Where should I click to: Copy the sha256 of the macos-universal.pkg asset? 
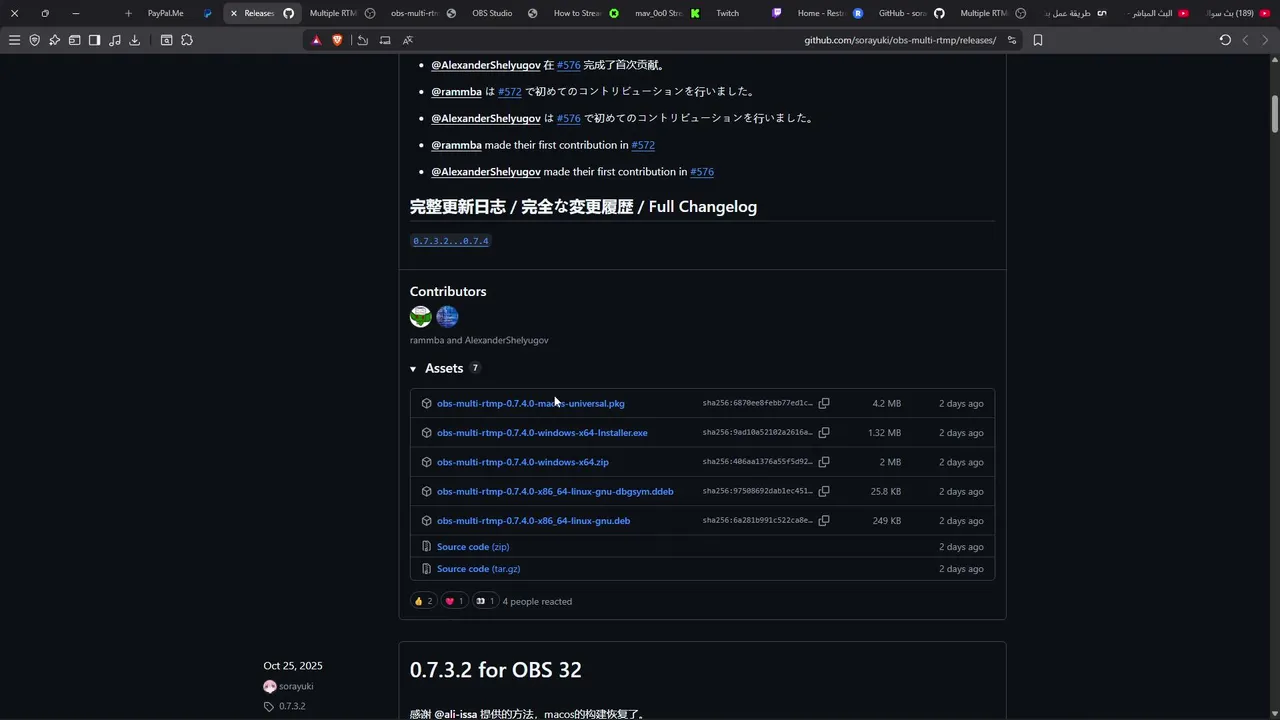click(824, 403)
